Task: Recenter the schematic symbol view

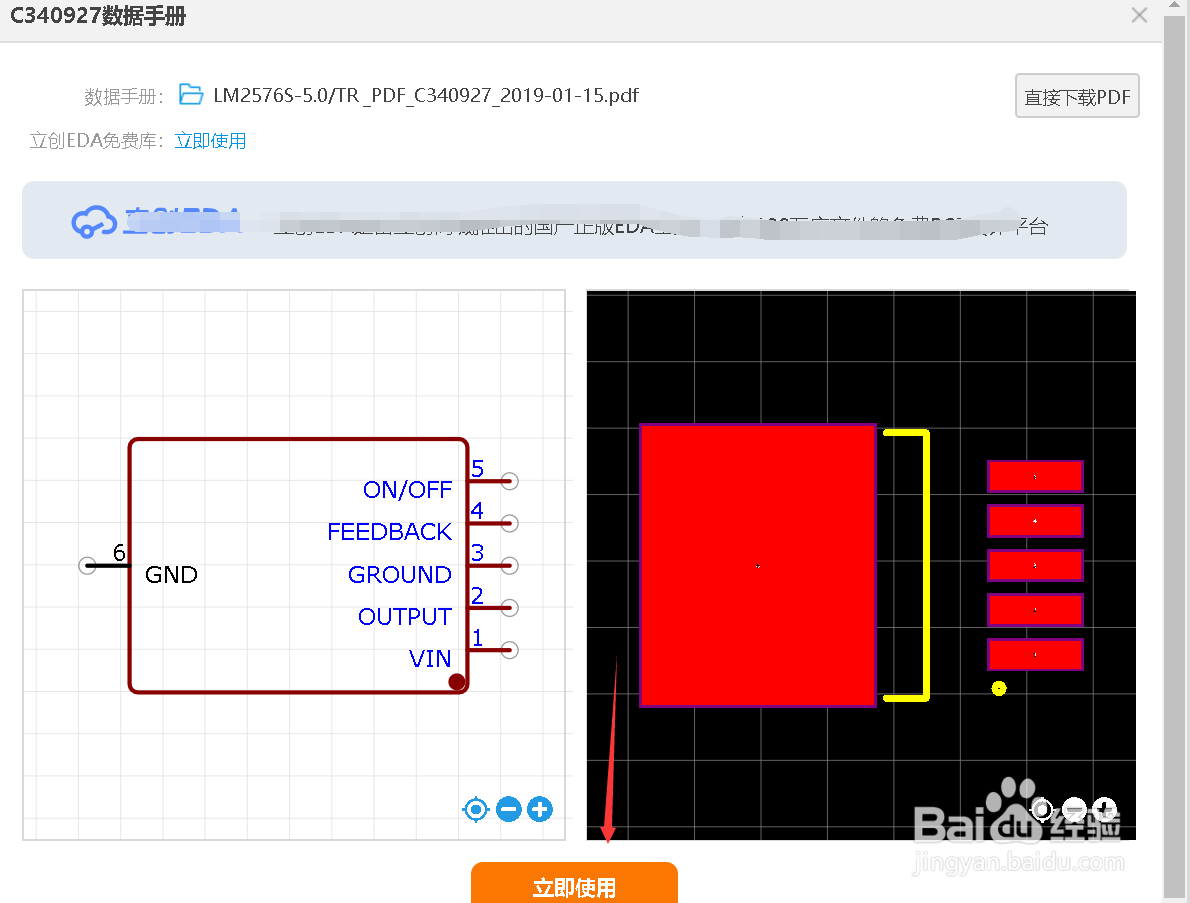Action: (x=476, y=810)
